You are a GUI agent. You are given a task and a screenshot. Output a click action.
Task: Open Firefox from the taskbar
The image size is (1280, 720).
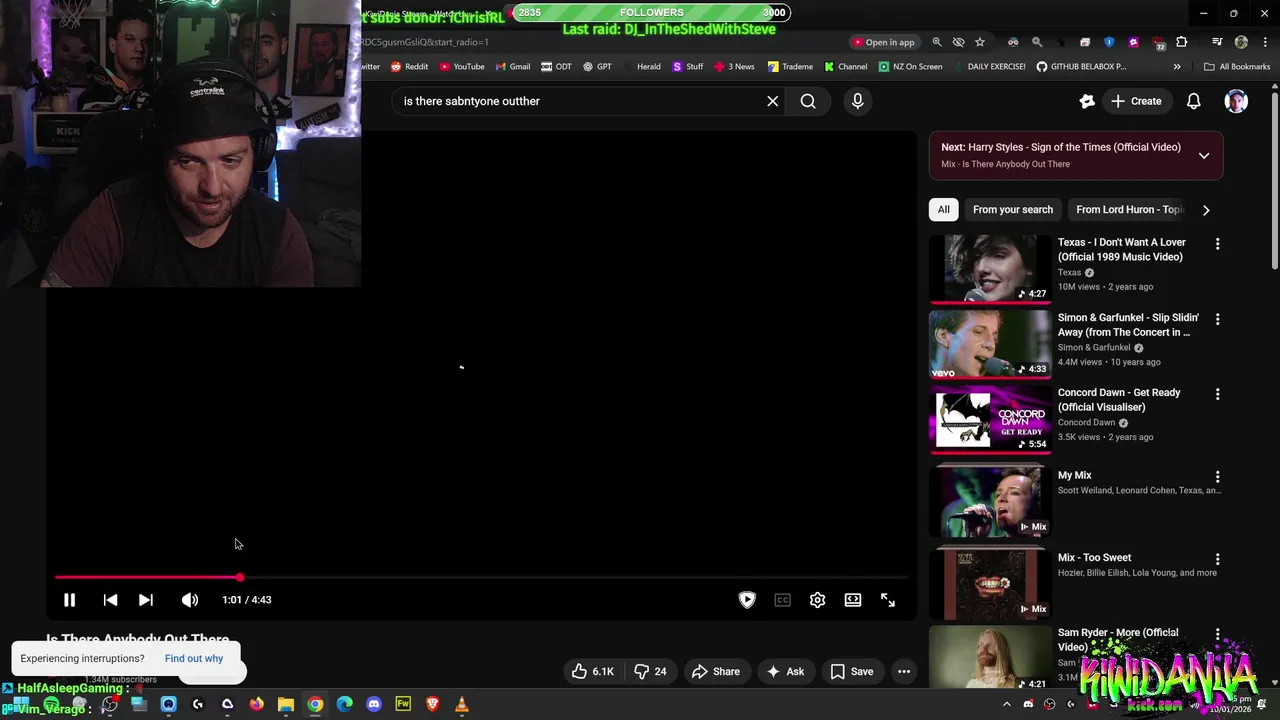click(x=257, y=704)
